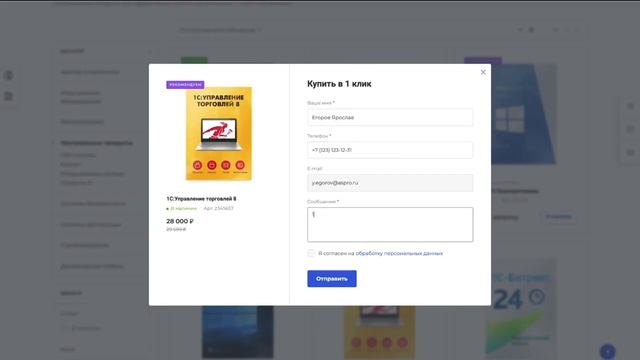Tick the personal data consent checkbox
Viewport: 640px width, 360px height.
click(311, 253)
